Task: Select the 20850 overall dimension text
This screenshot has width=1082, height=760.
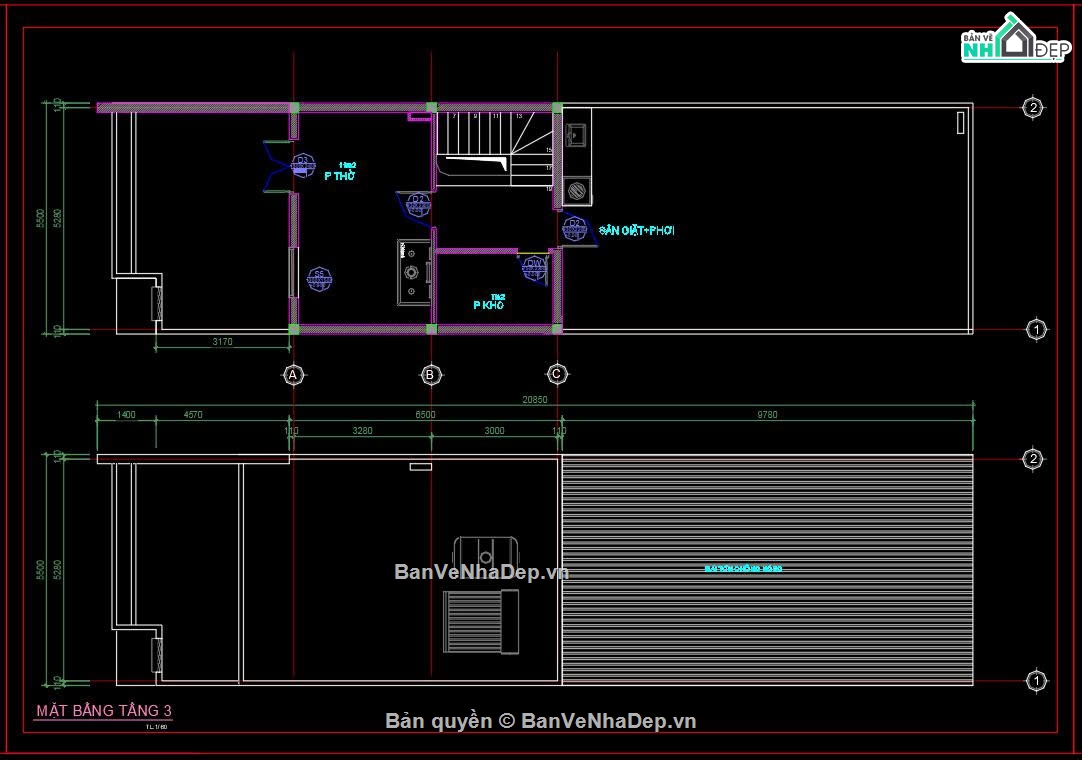Action: tap(535, 400)
